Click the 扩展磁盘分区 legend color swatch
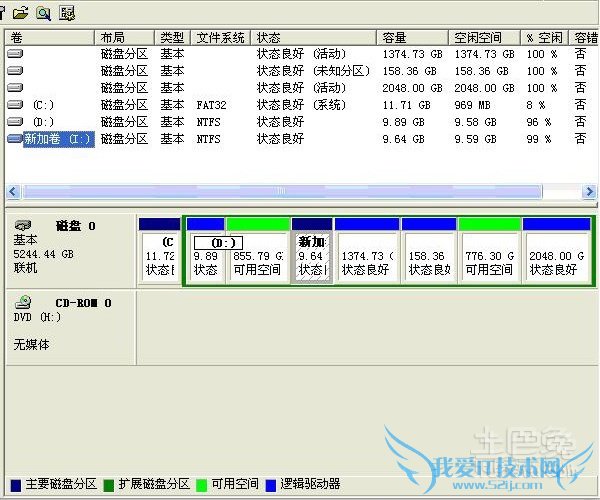Viewport: 600px width, 500px height. pos(109,485)
